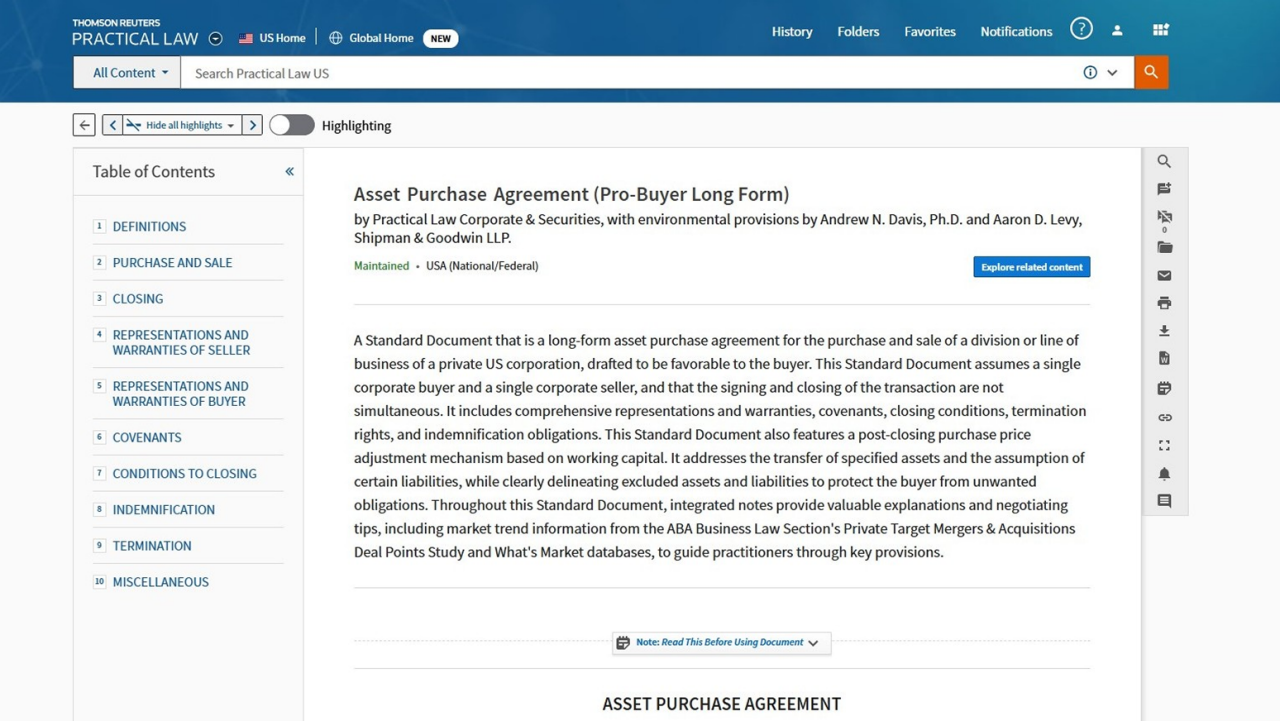Print the Asset Purchase Agreement document
This screenshot has width=1280, height=721.
coord(1164,302)
